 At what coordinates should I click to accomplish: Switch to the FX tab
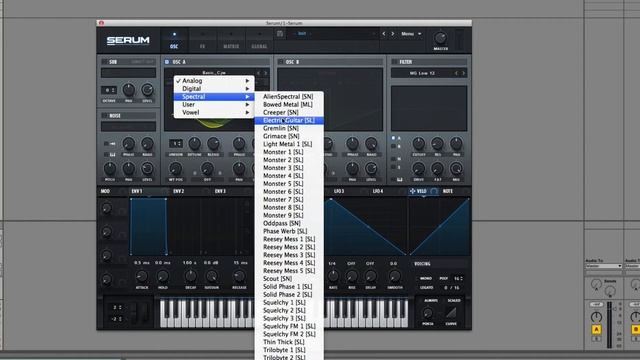[x=202, y=41]
